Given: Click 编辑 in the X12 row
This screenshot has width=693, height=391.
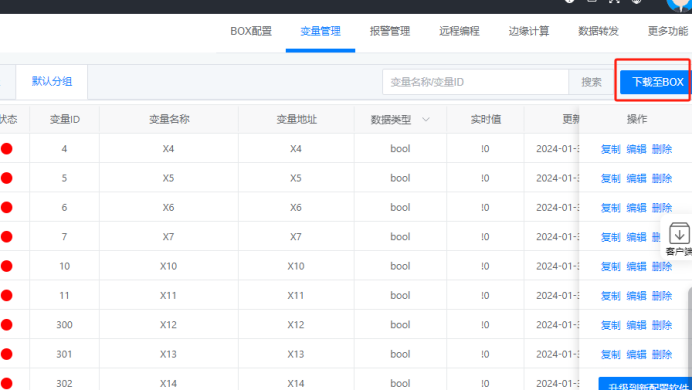Looking at the screenshot, I should [x=636, y=325].
